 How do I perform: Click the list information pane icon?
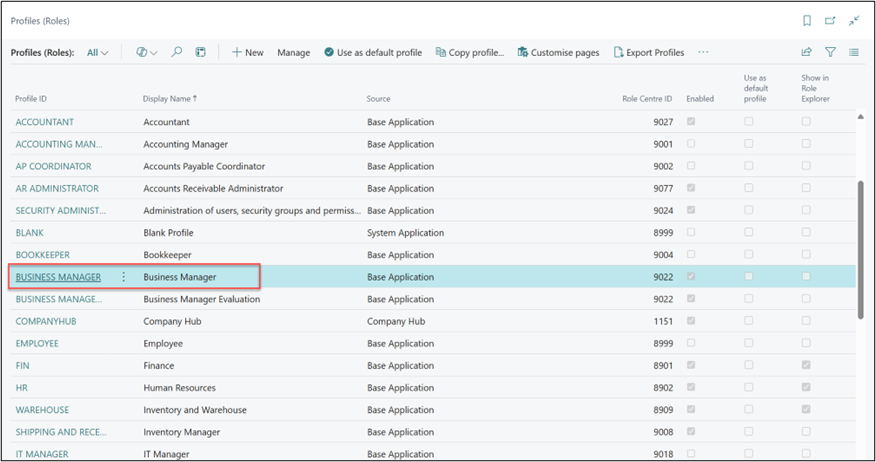(854, 52)
